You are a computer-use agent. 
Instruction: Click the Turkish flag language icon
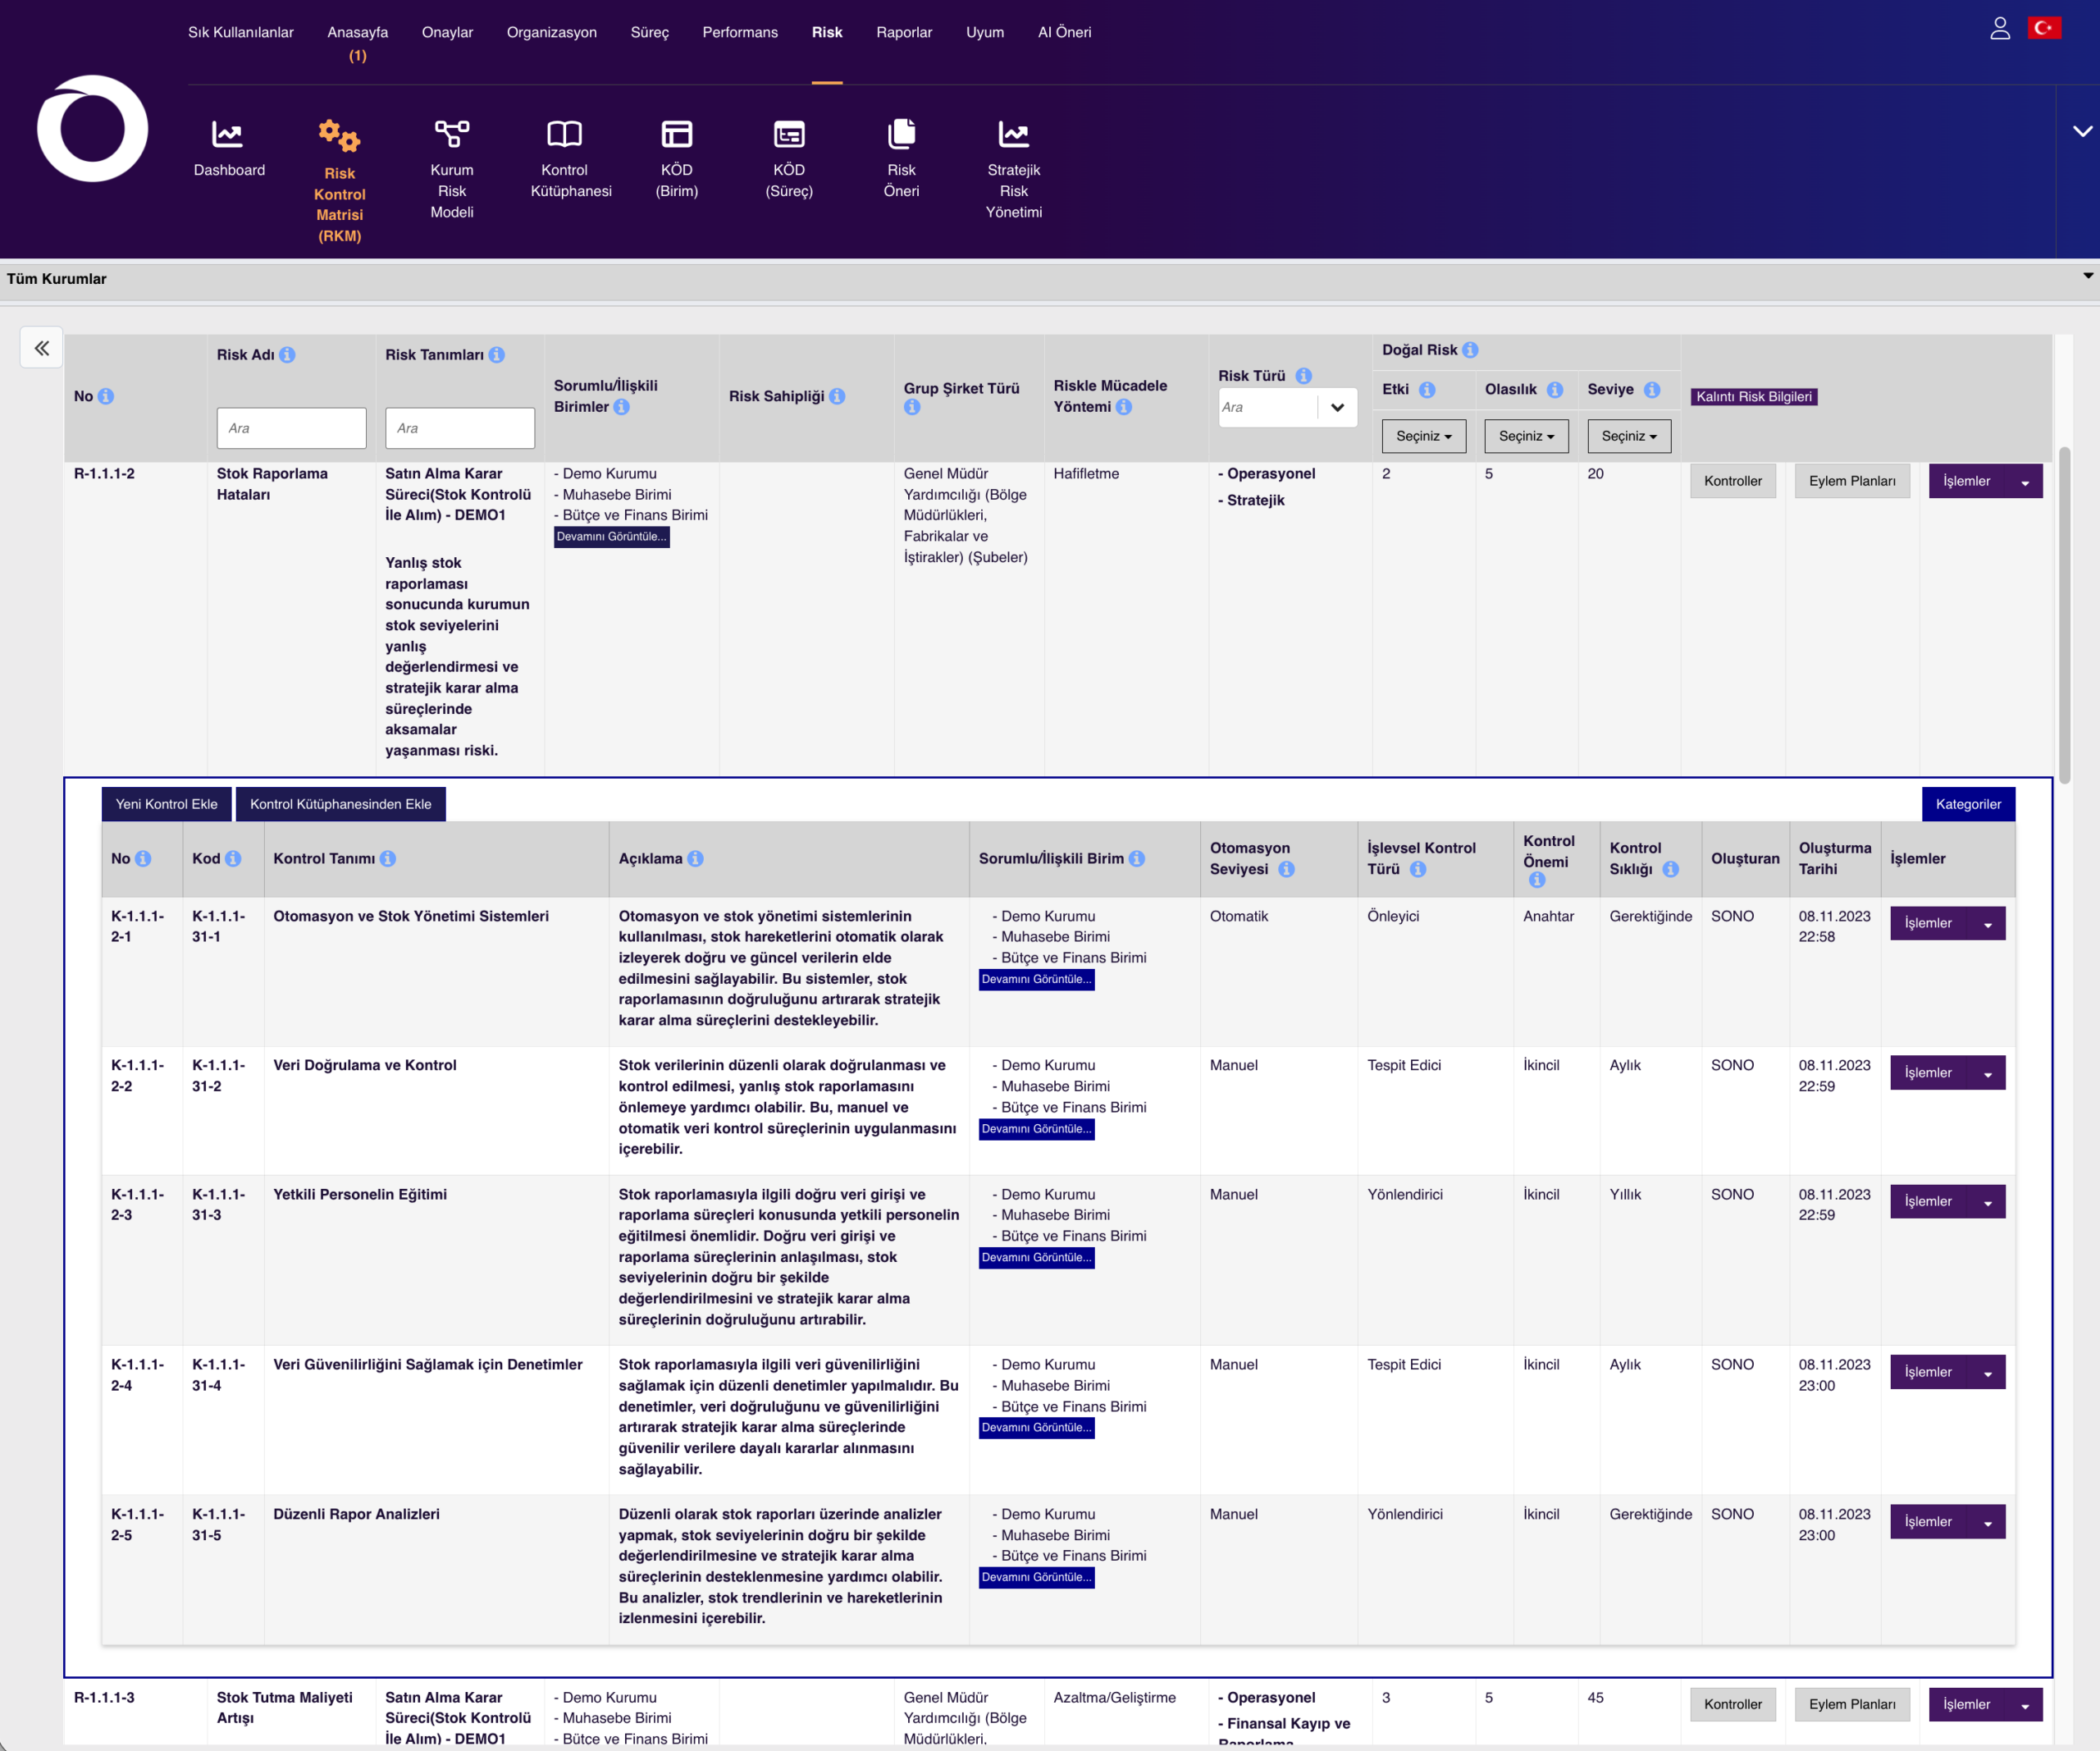click(x=2043, y=28)
